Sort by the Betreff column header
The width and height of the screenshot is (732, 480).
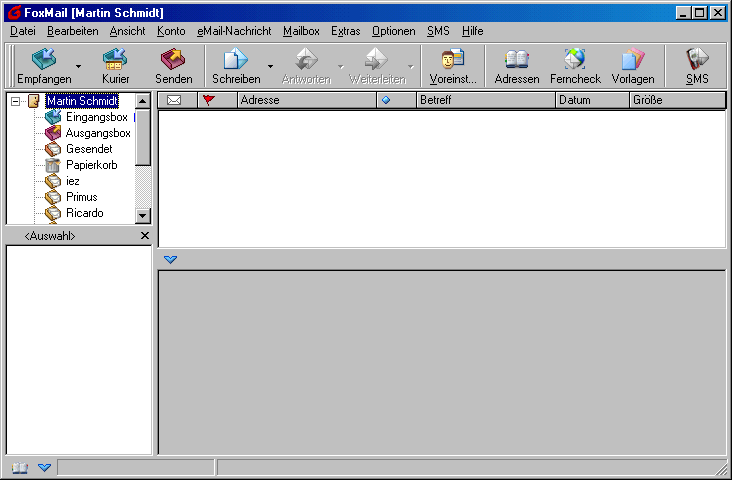pos(486,100)
